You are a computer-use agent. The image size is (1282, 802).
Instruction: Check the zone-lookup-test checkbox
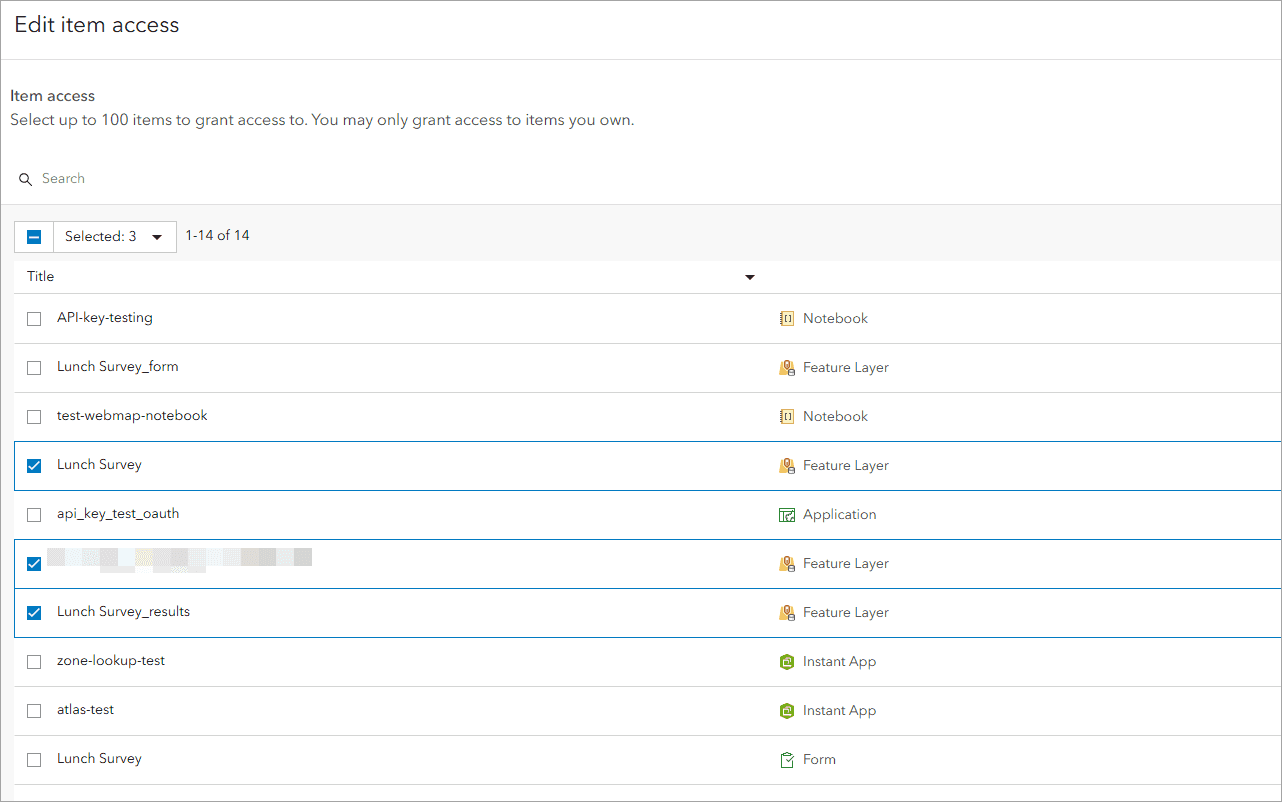click(x=33, y=661)
